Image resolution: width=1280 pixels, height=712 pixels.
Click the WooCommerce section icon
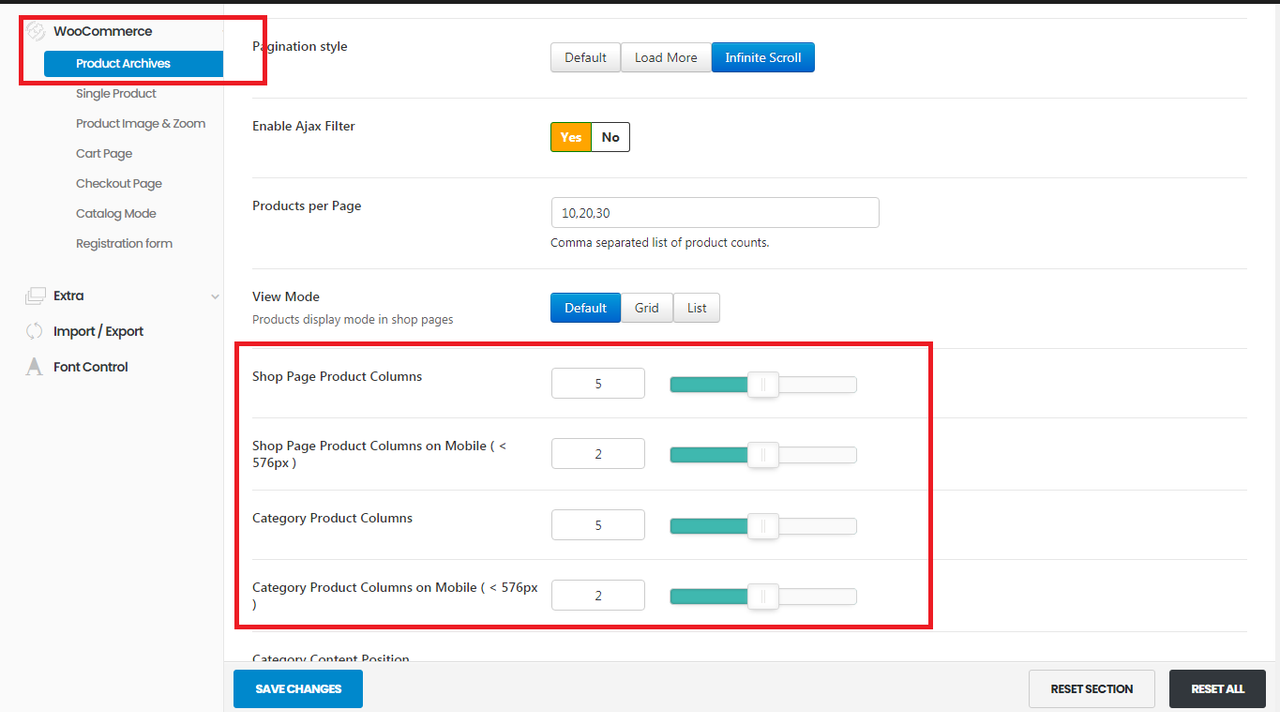36,31
